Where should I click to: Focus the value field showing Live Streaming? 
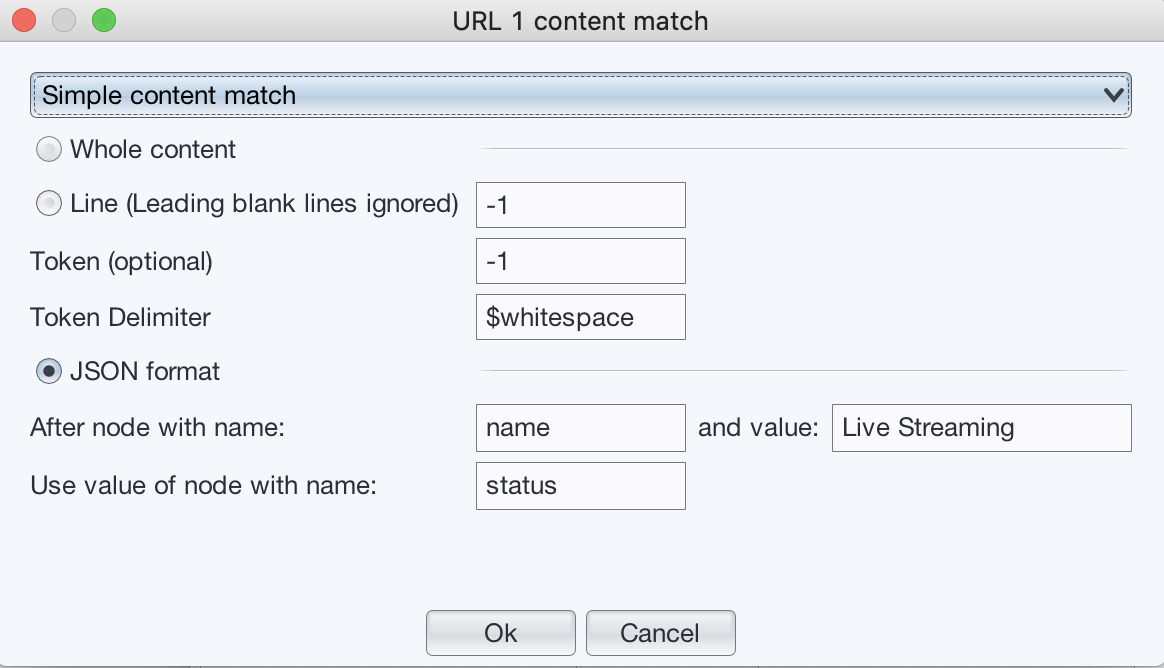[x=981, y=428]
